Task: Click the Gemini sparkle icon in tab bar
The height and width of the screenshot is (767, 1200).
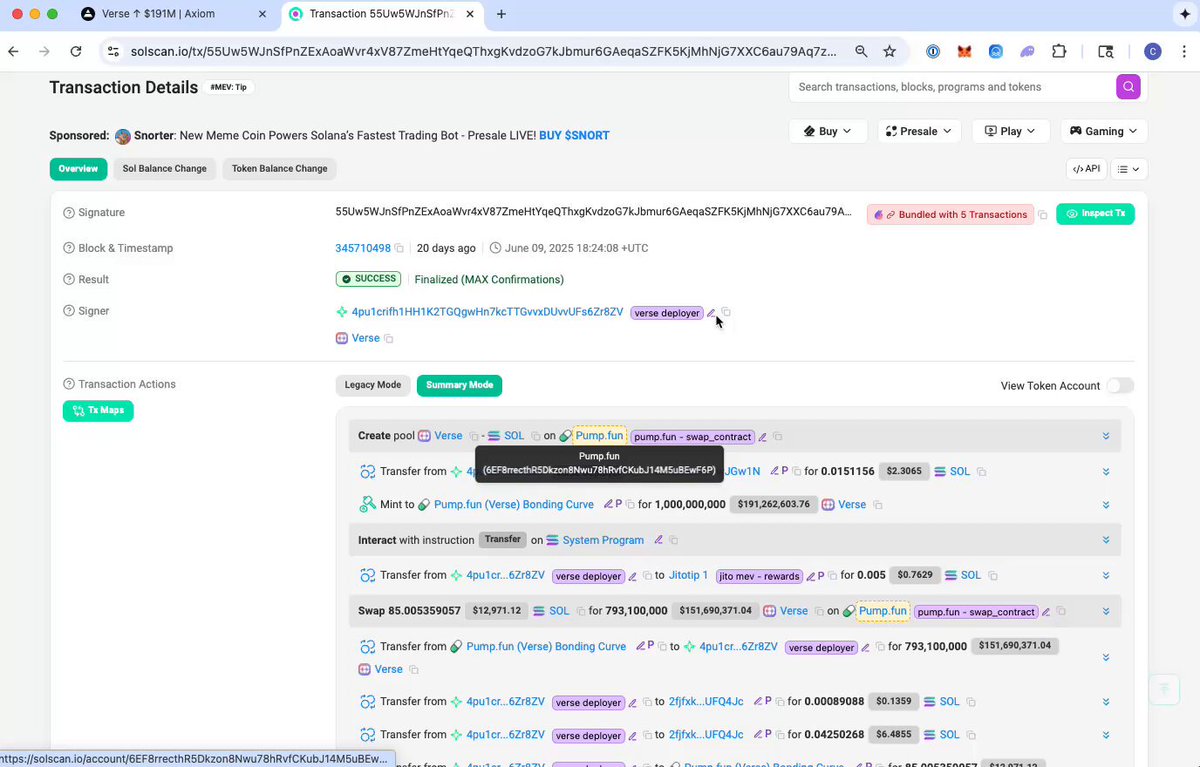Action: 1184,14
